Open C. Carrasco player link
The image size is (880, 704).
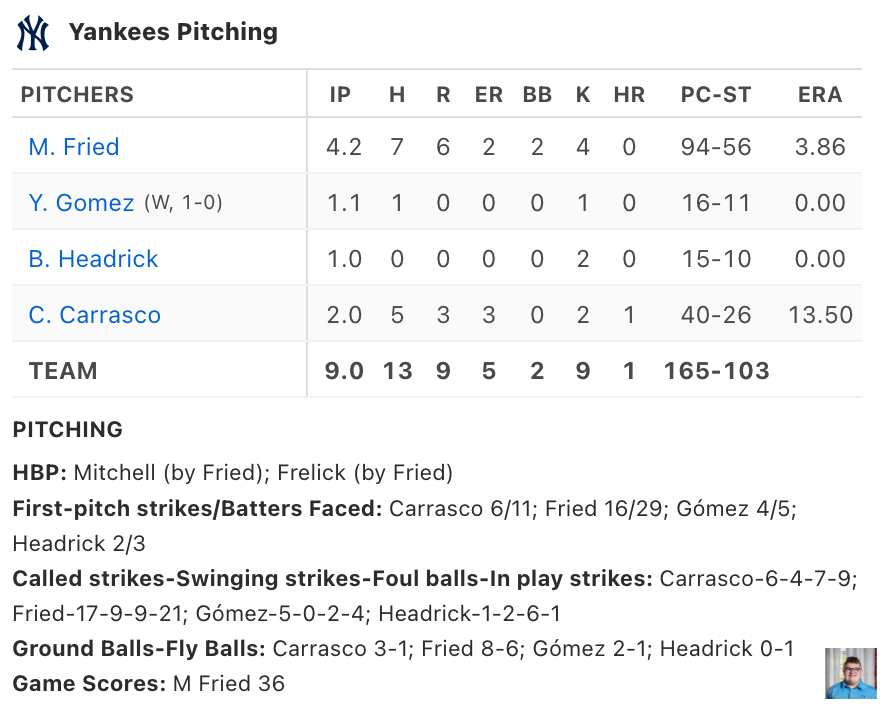[x=94, y=315]
